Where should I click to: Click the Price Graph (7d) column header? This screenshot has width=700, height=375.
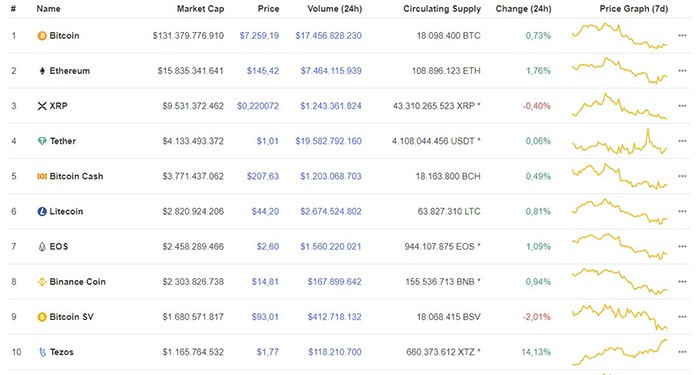[633, 8]
